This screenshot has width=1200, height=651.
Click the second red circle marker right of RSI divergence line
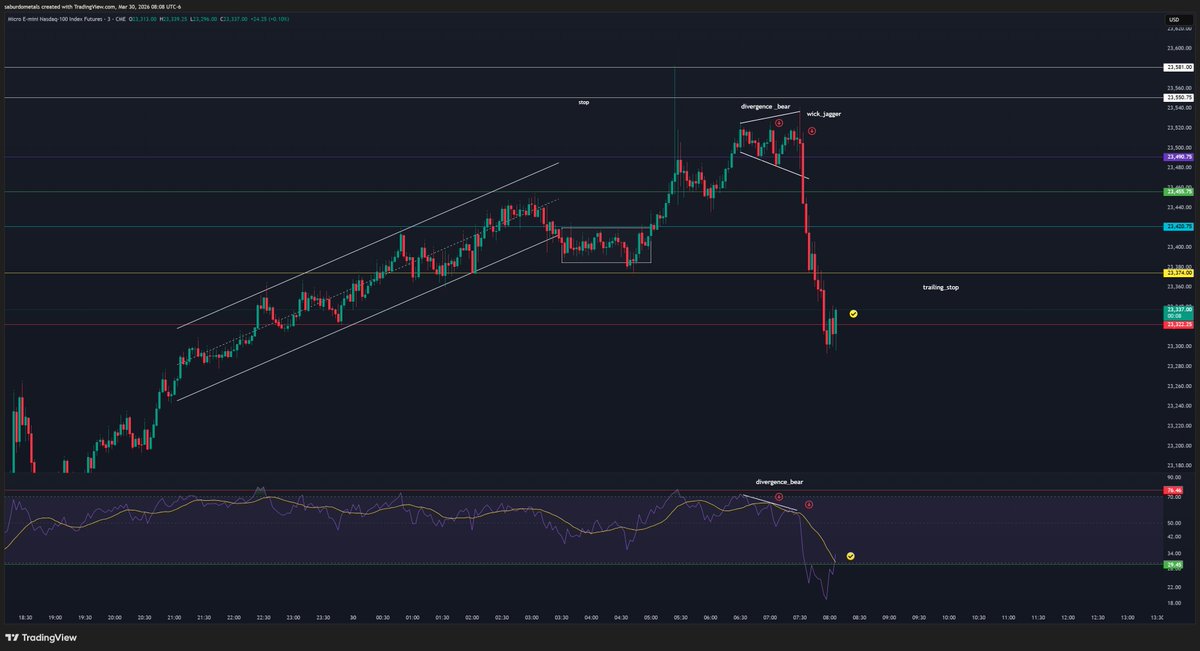(x=809, y=504)
